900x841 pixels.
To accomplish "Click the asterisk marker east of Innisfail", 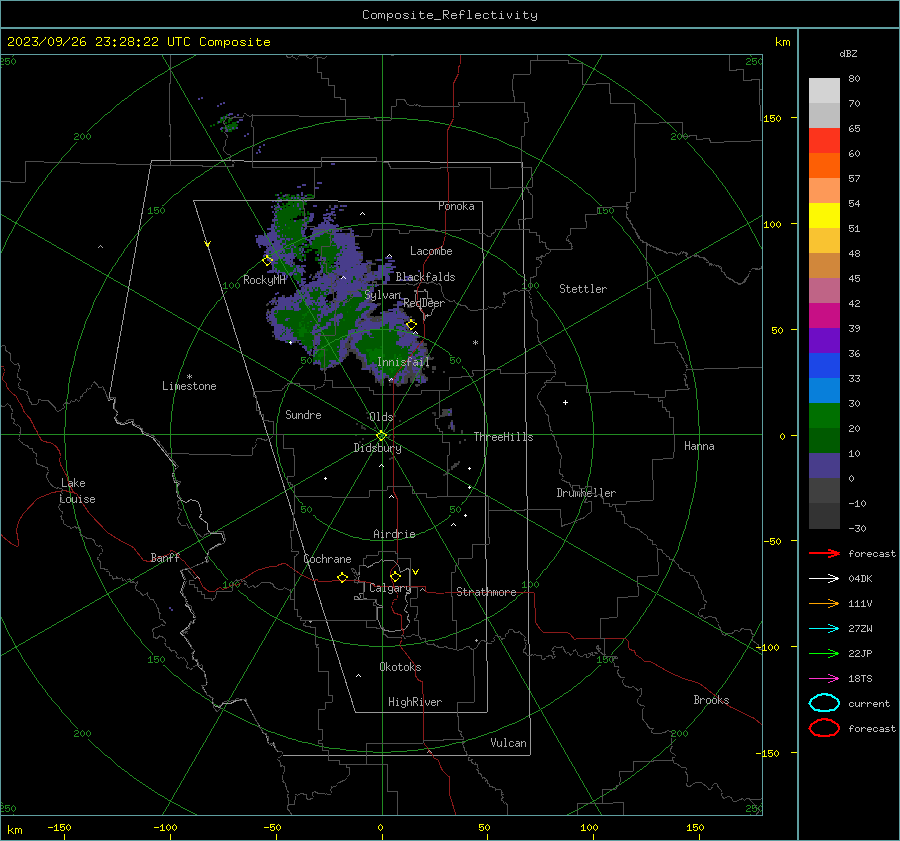I will point(475,343).
